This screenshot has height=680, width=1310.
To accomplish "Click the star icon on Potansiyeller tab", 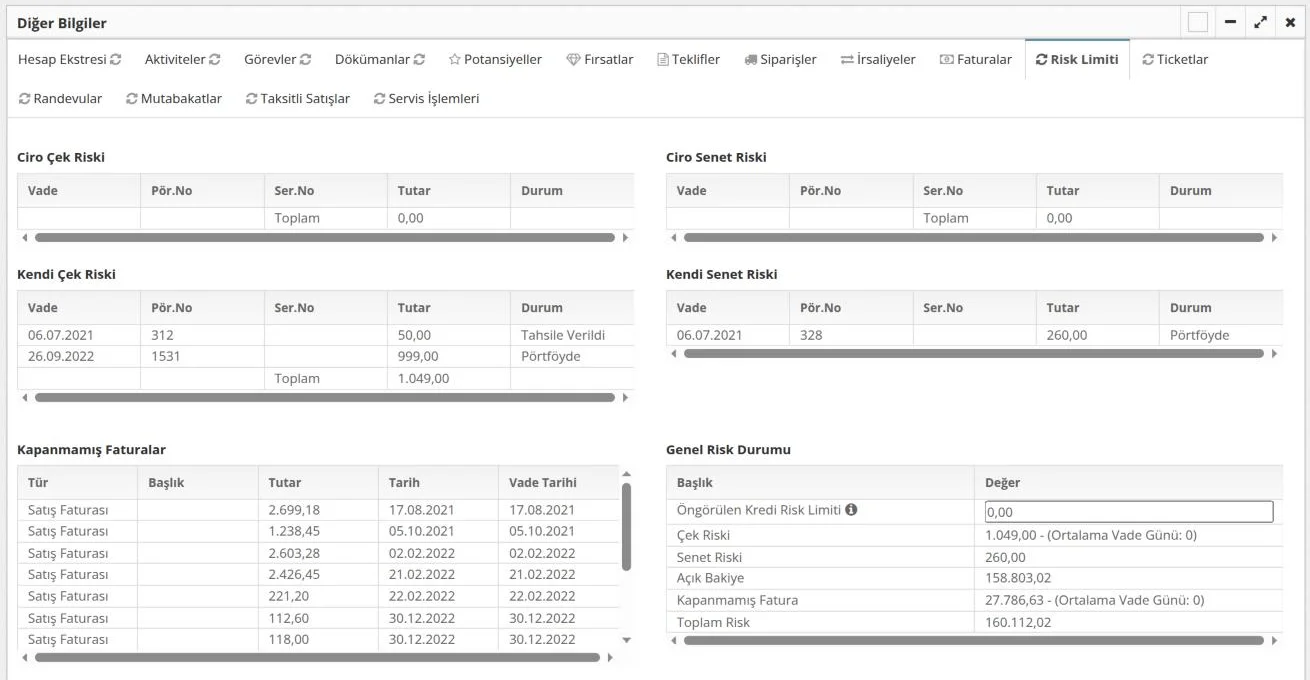I will pos(454,60).
